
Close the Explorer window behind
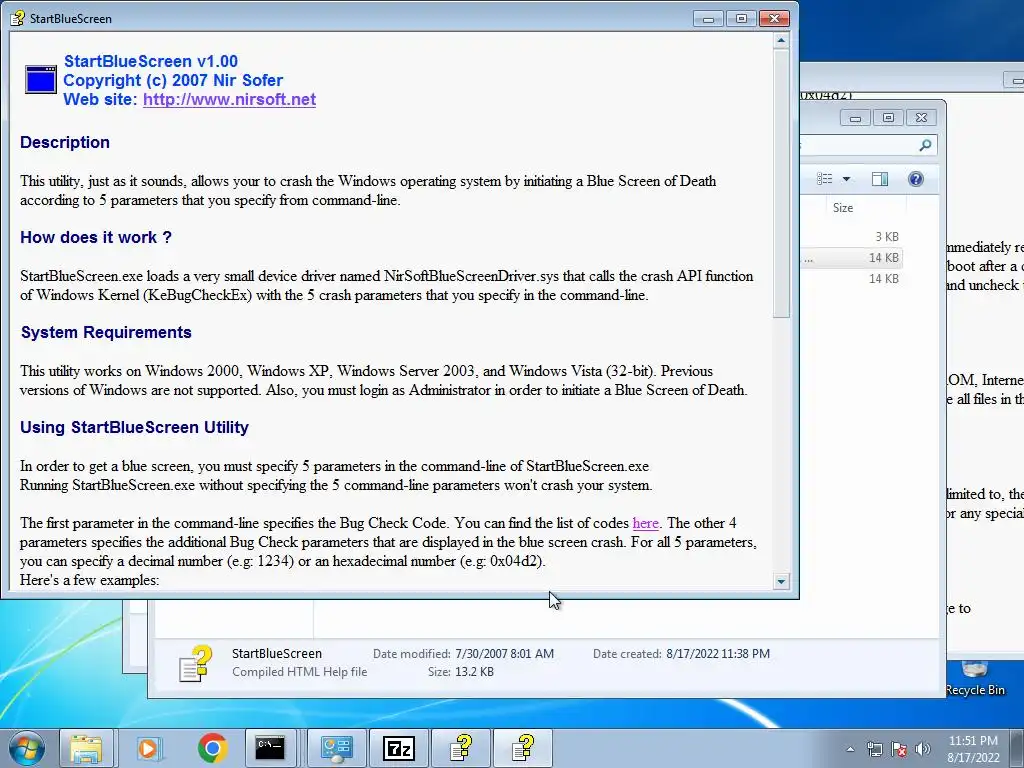(921, 118)
